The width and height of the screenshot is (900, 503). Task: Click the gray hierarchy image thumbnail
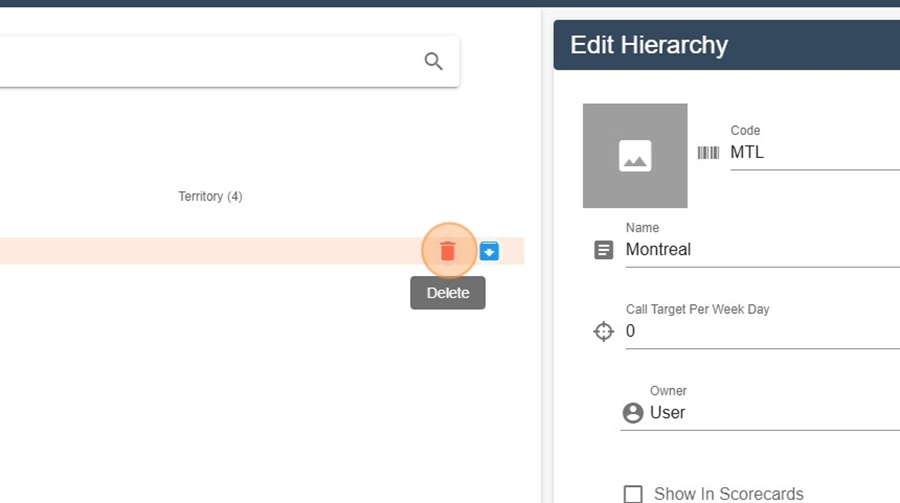(x=635, y=156)
